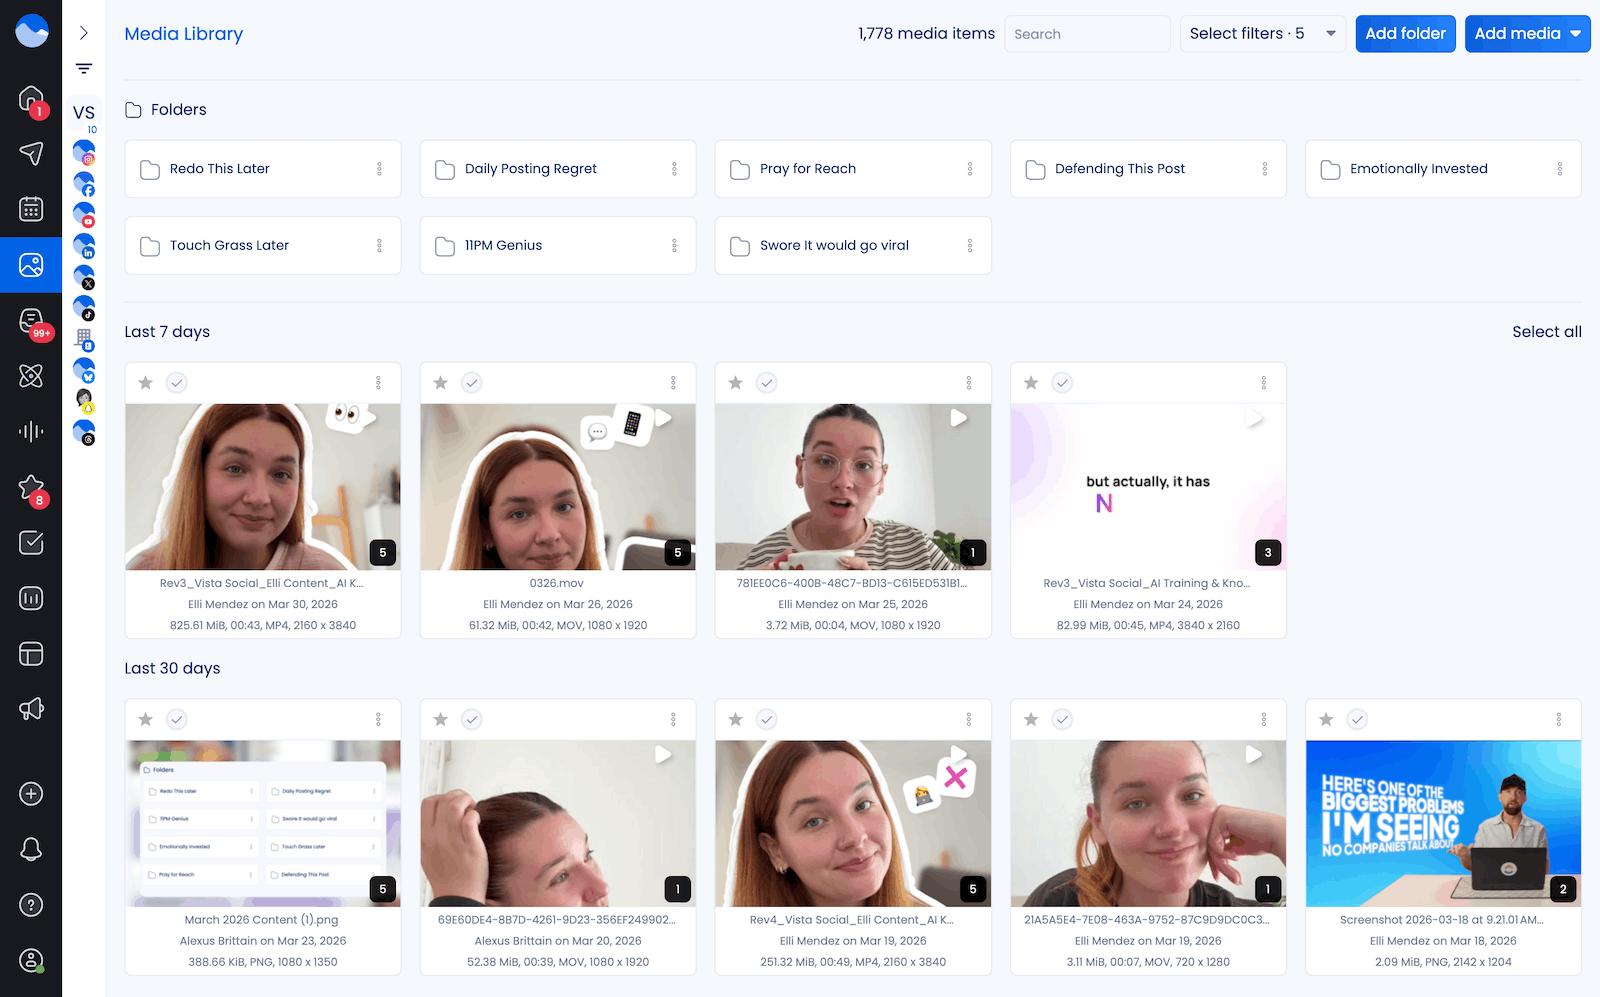The height and width of the screenshot is (997, 1600).
Task: Expand the sidebar with chevron arrow
Action: tap(84, 33)
